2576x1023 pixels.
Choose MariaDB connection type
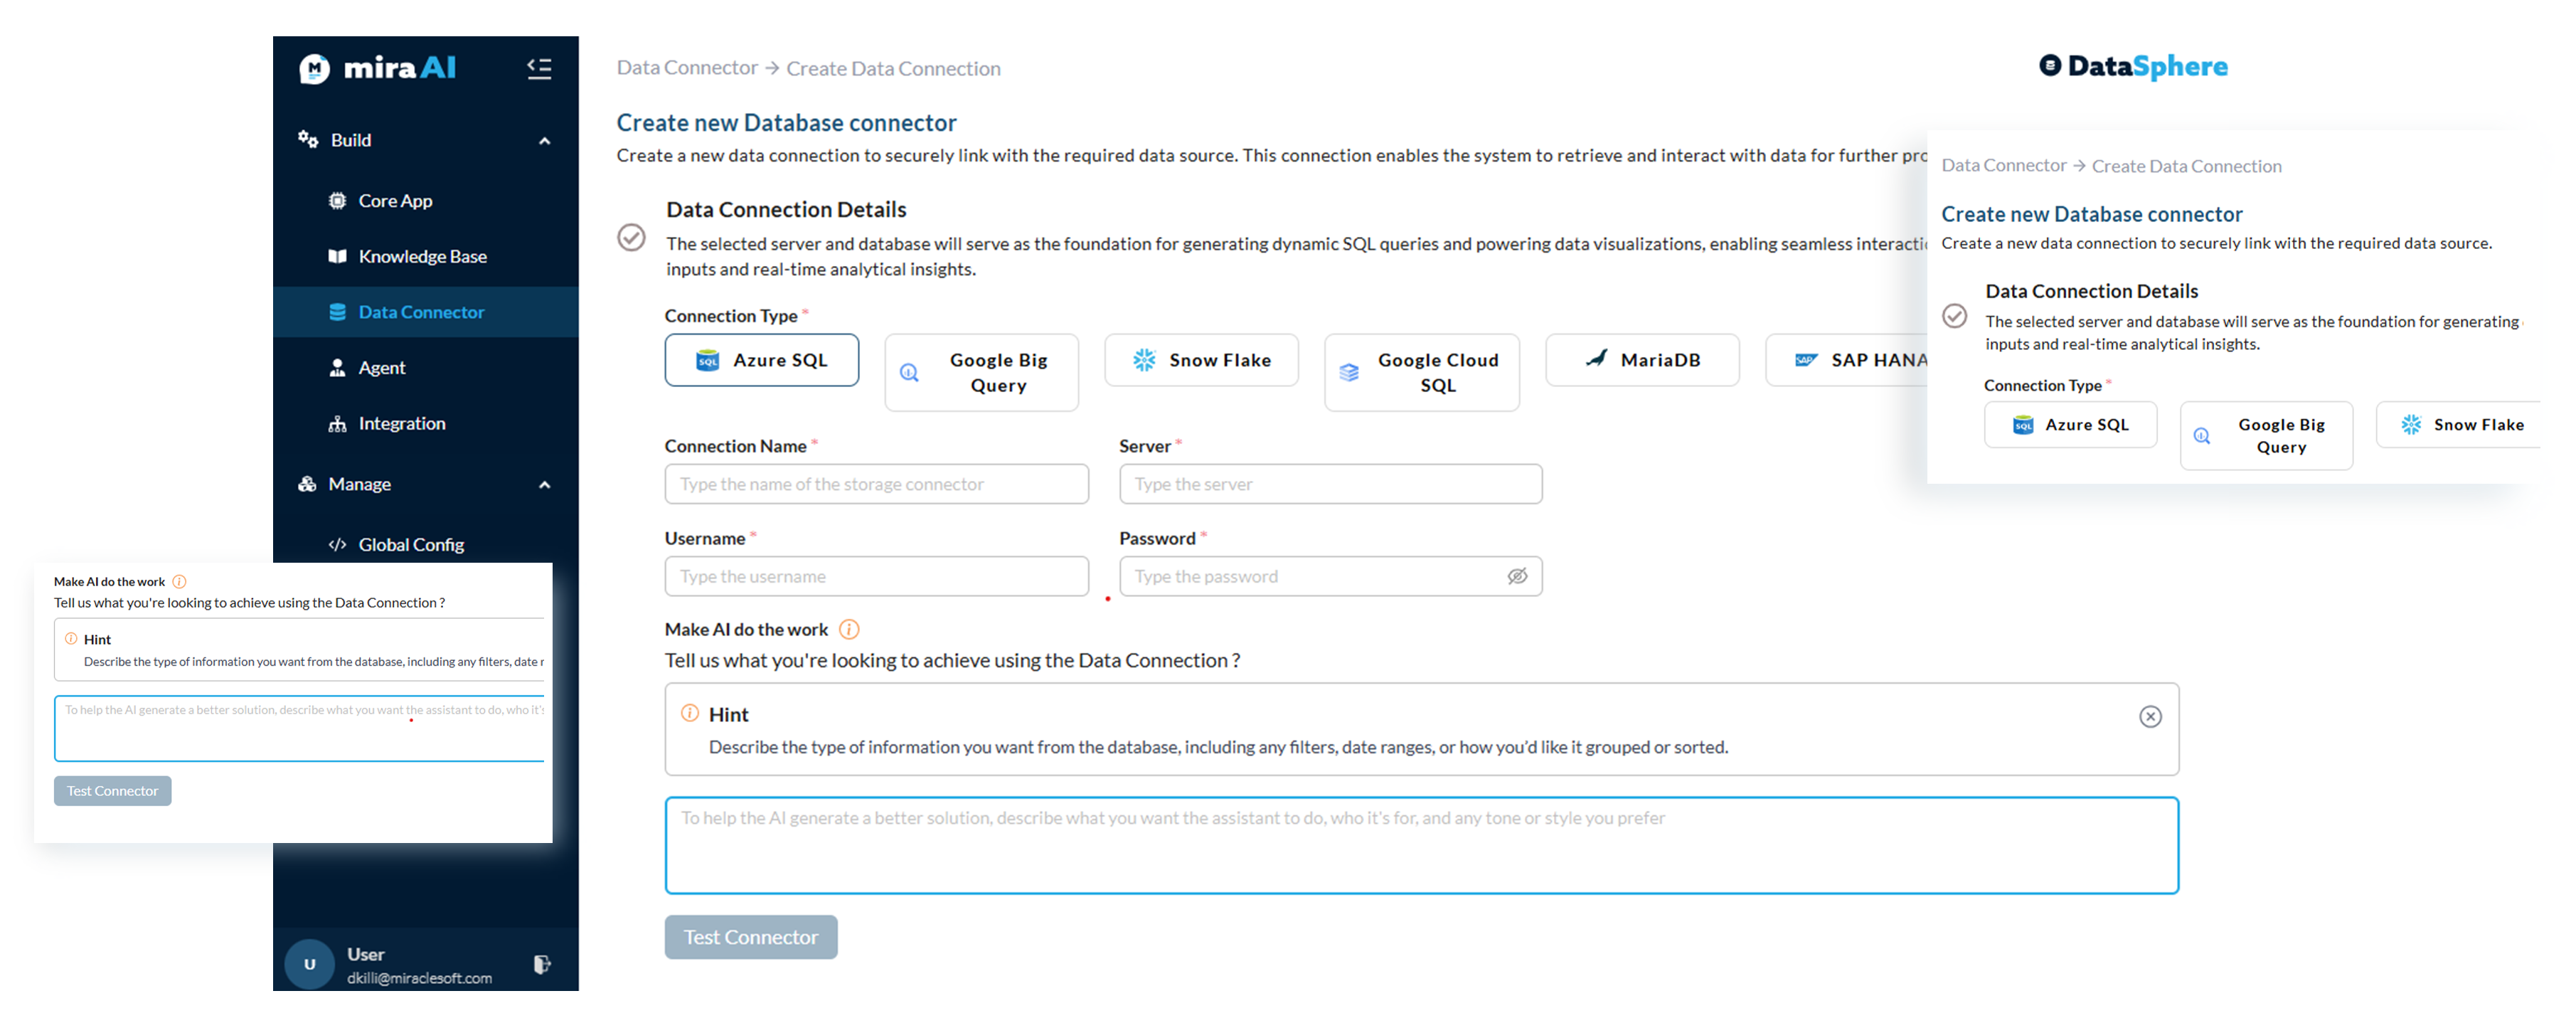(1642, 360)
